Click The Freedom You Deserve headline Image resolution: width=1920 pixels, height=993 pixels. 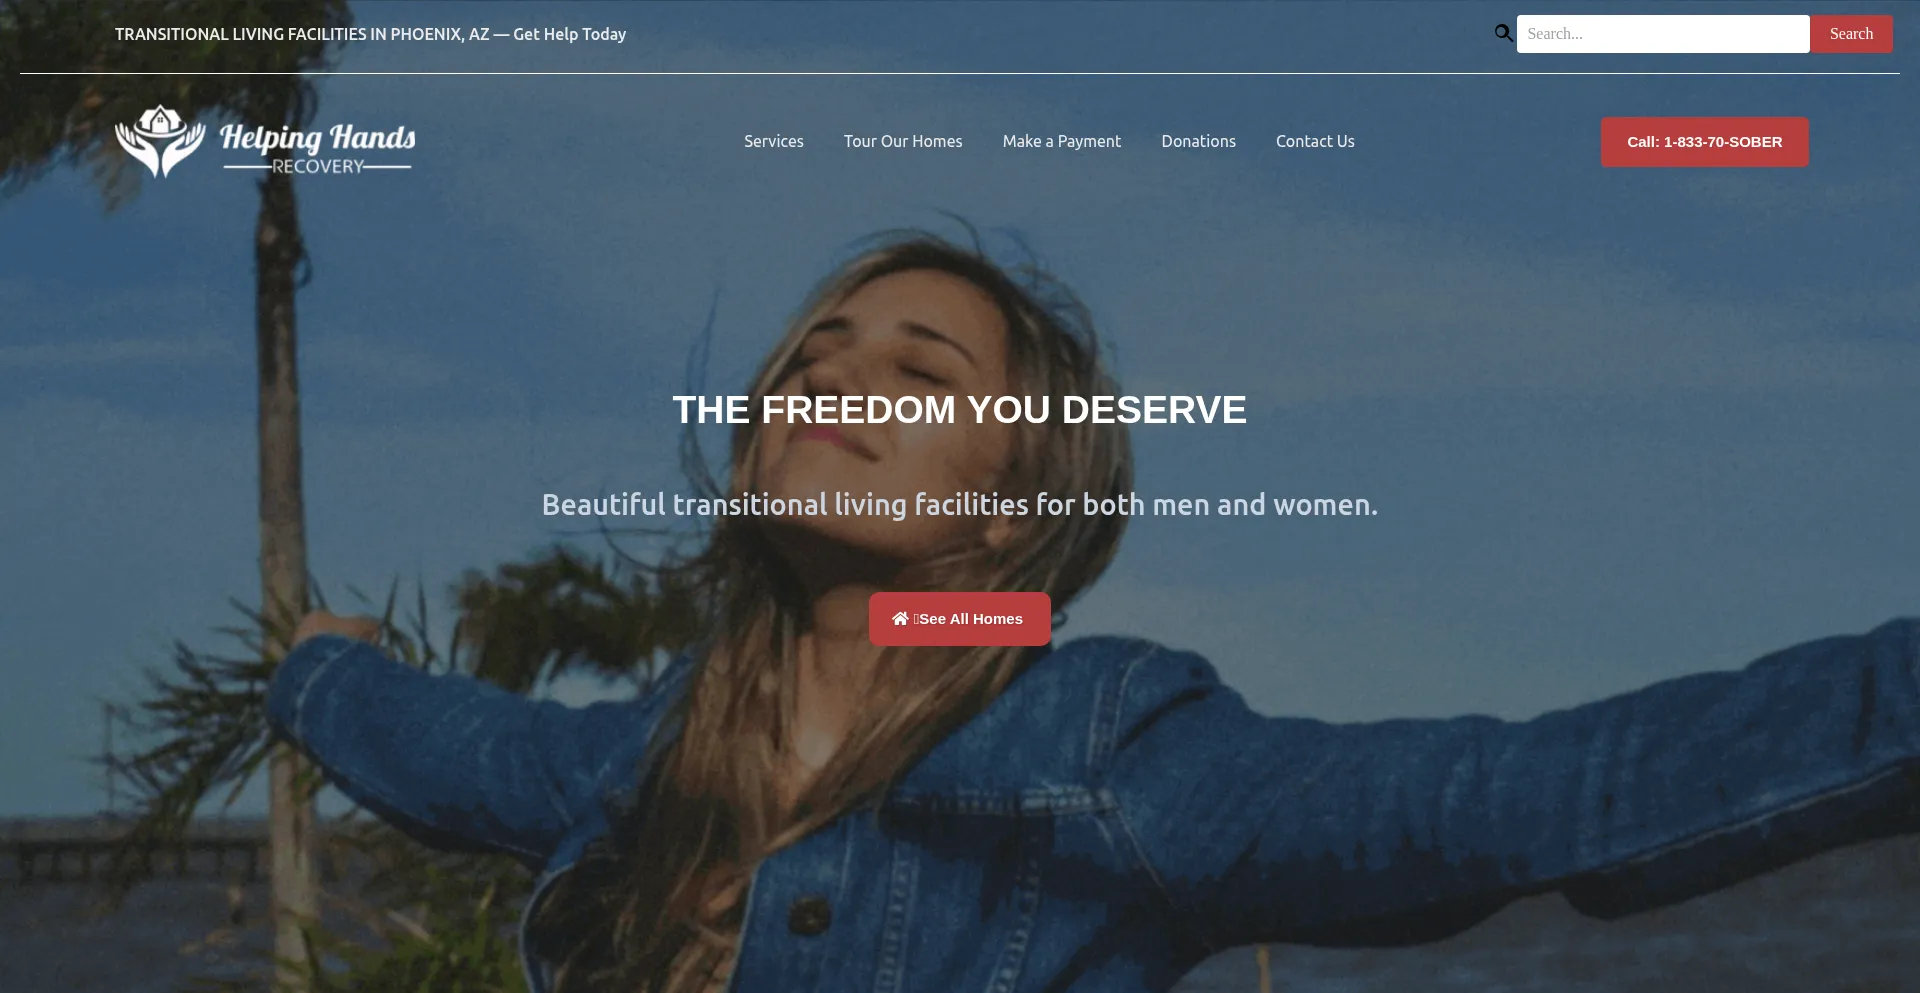pos(960,410)
